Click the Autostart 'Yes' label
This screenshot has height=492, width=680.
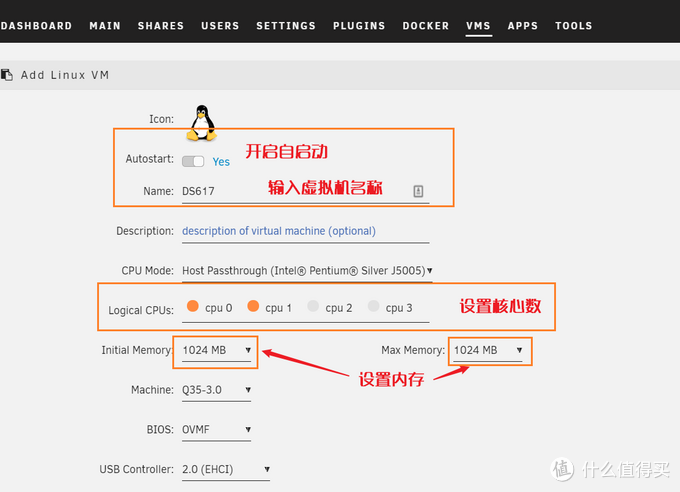click(x=221, y=162)
